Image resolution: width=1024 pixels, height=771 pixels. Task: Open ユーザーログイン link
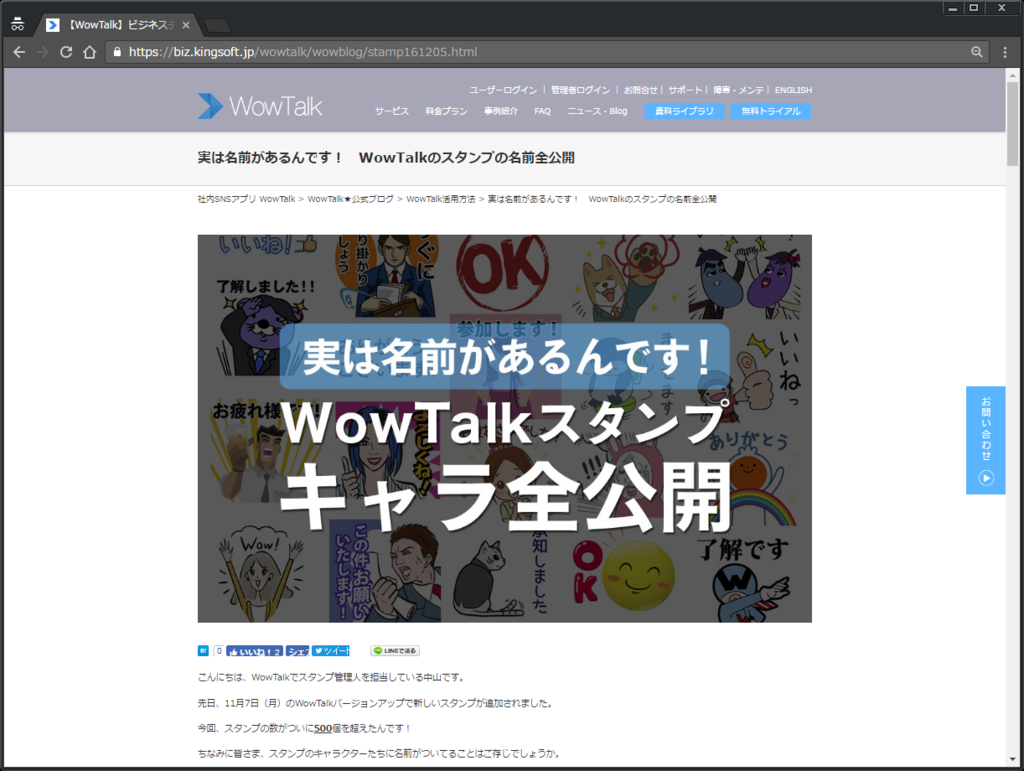[x=503, y=90]
